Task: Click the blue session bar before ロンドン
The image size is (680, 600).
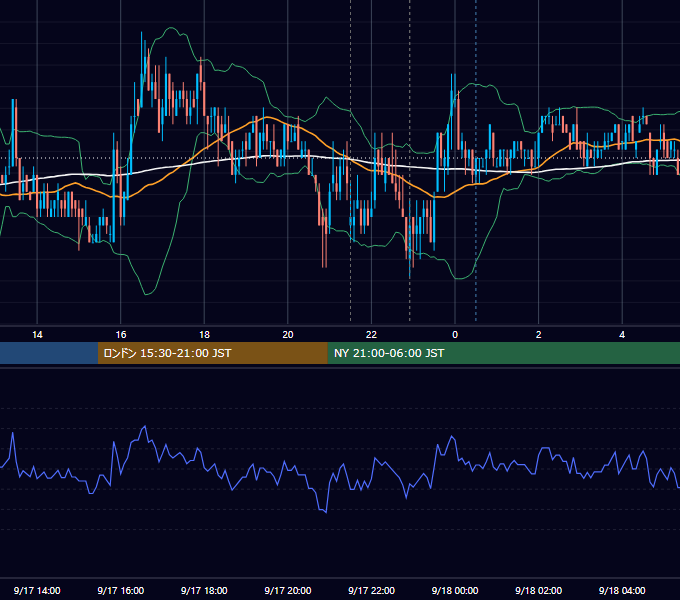Action: pos(49,353)
